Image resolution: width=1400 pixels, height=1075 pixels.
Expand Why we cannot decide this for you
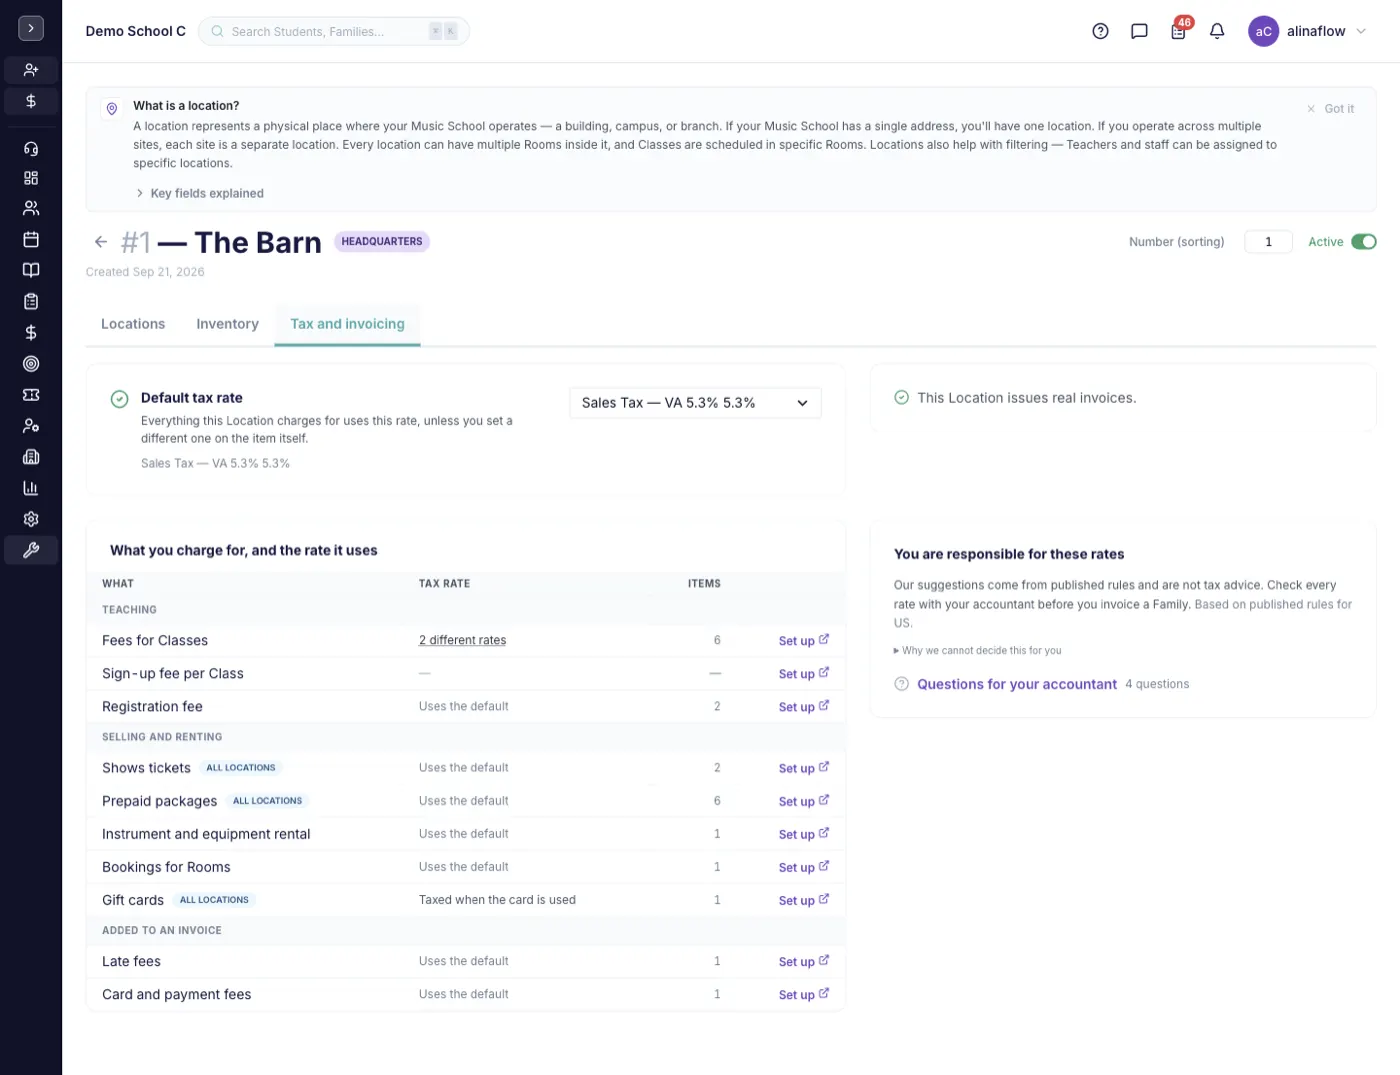point(978,651)
